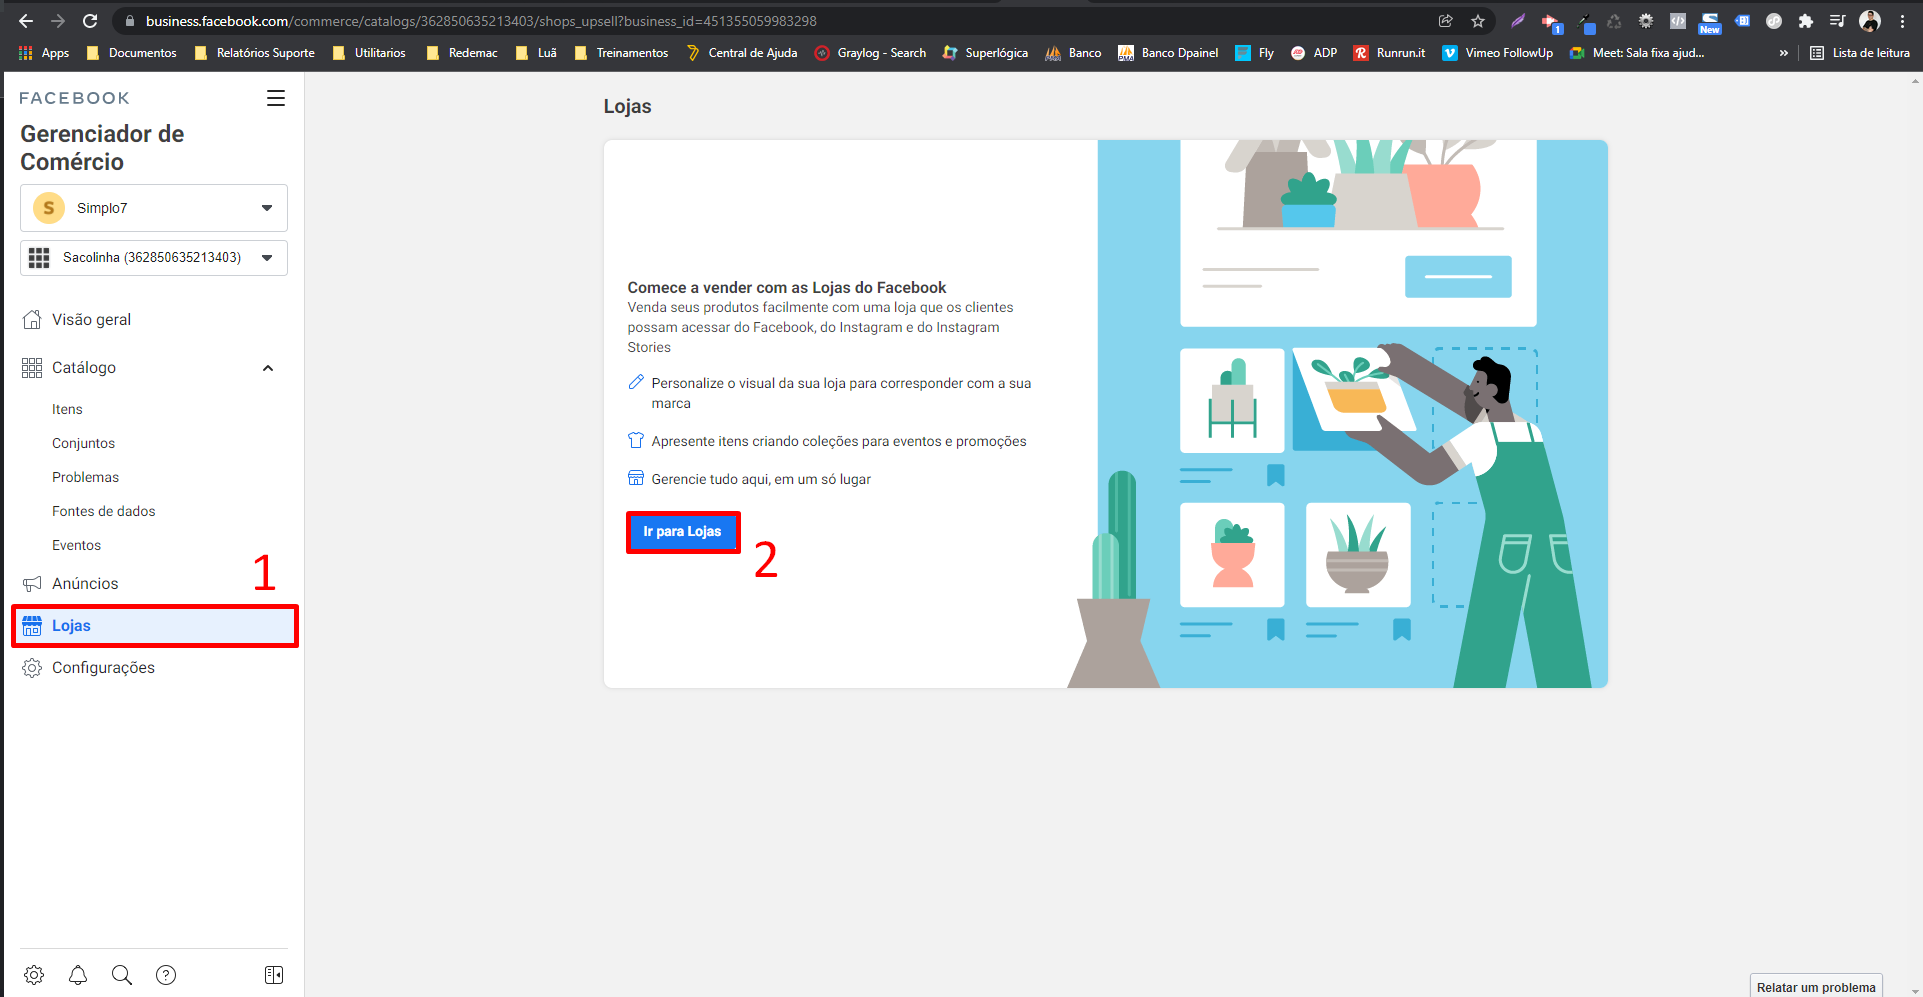This screenshot has width=1923, height=997.
Task: Click the browser back arrow
Action: point(26,21)
